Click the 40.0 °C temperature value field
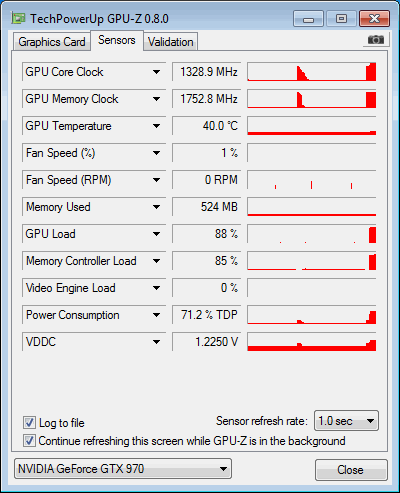Image resolution: width=400 pixels, height=493 pixels. click(206, 126)
